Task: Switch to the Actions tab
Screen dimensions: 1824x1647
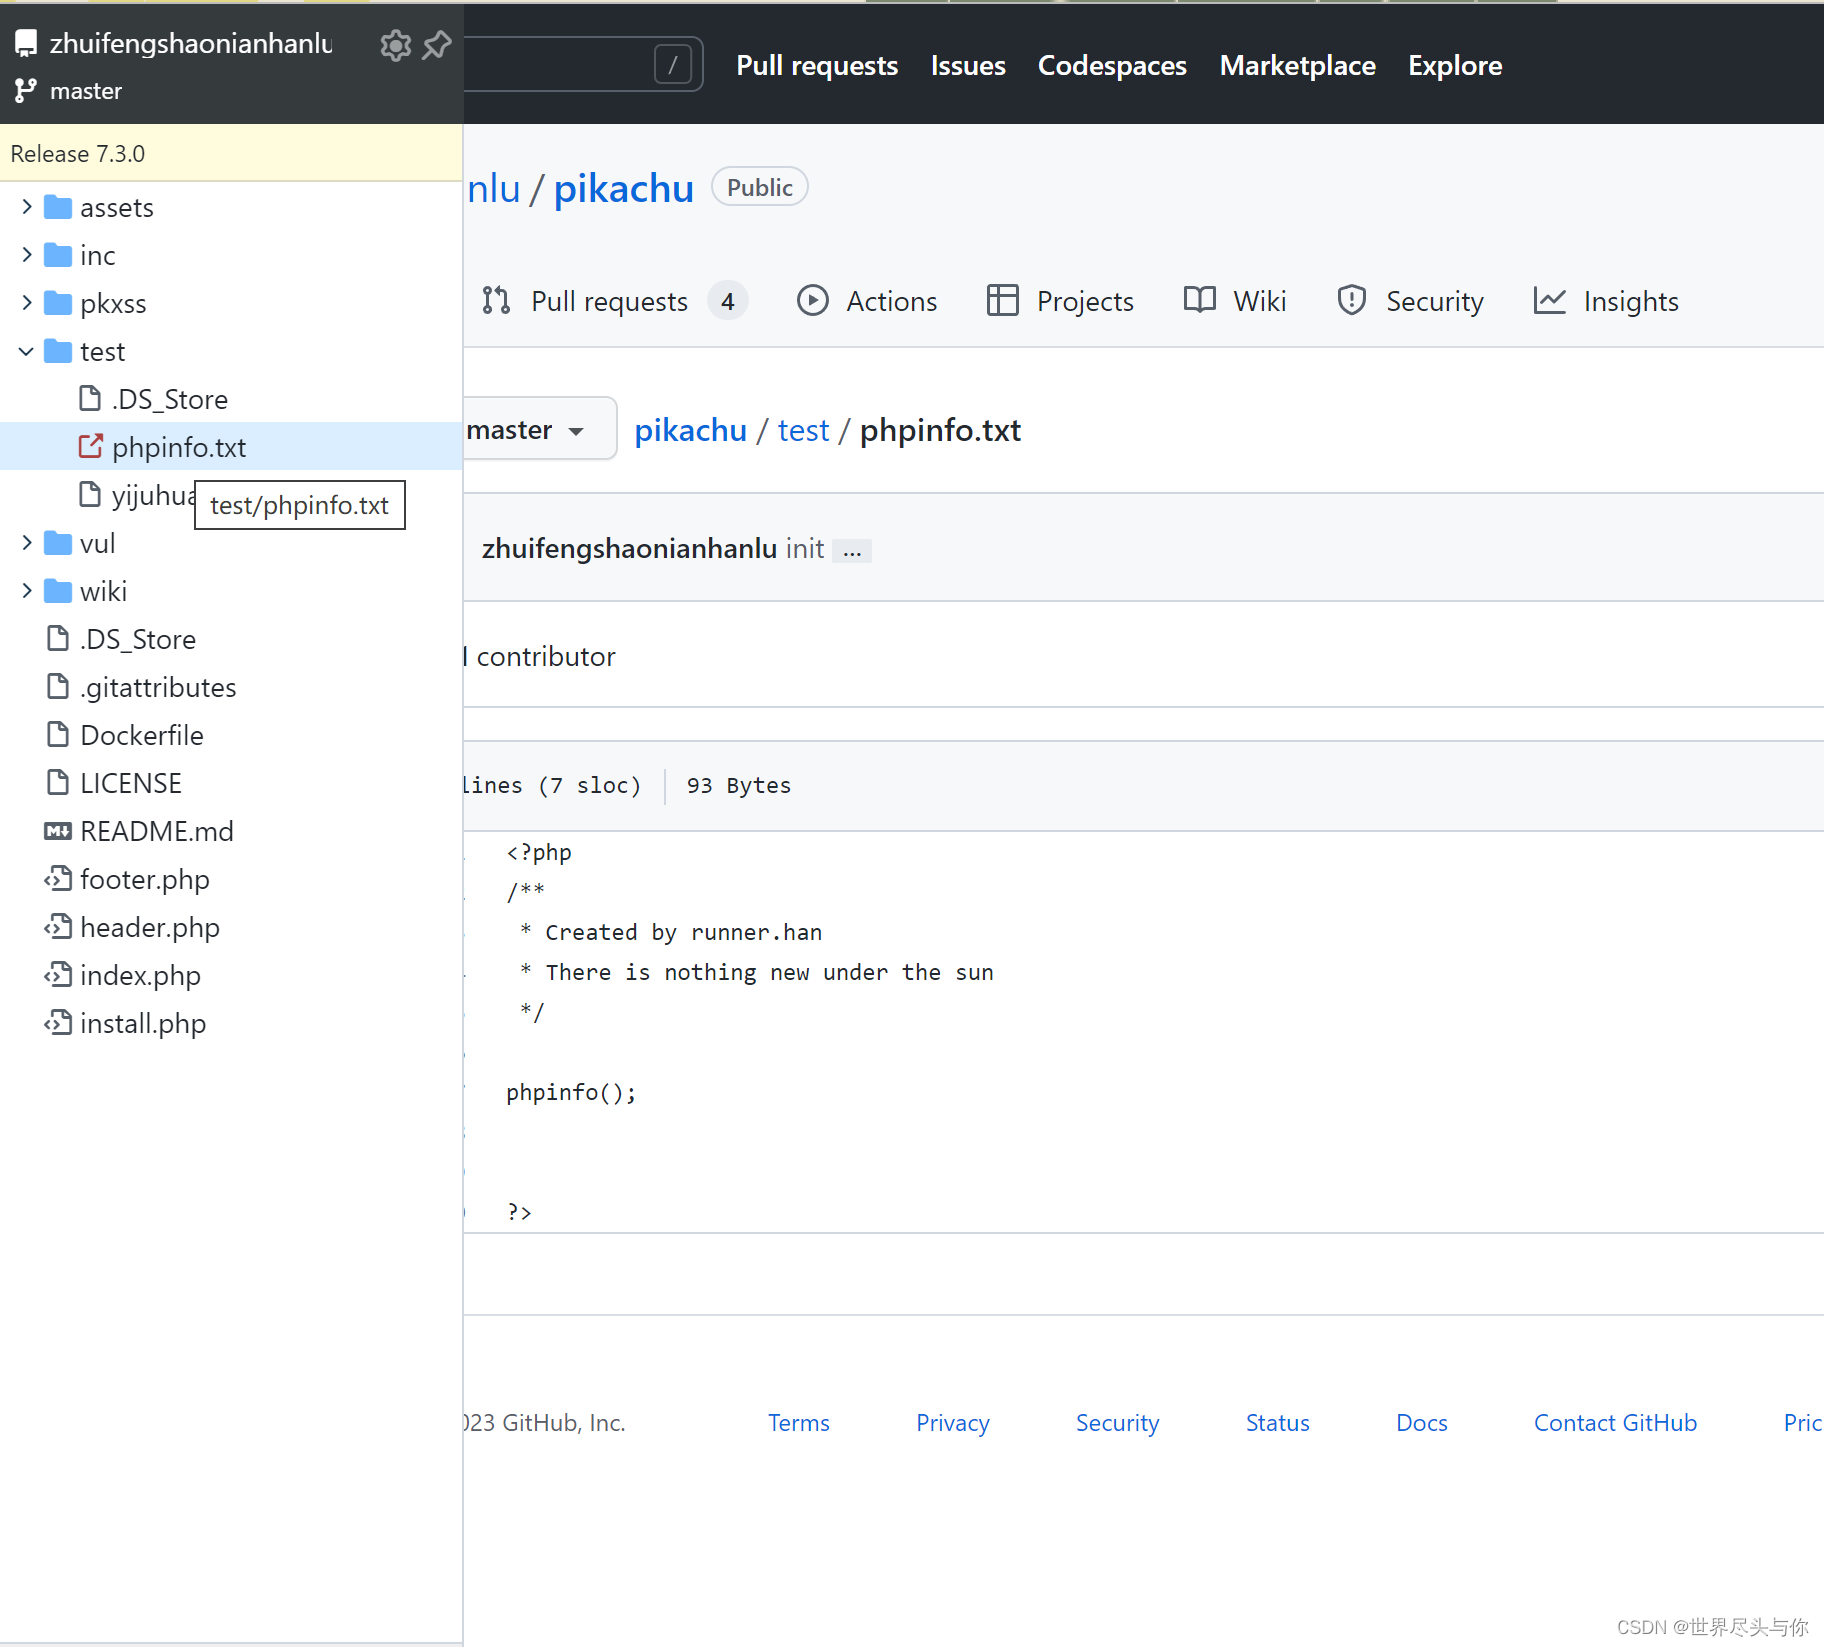Action: coord(867,301)
